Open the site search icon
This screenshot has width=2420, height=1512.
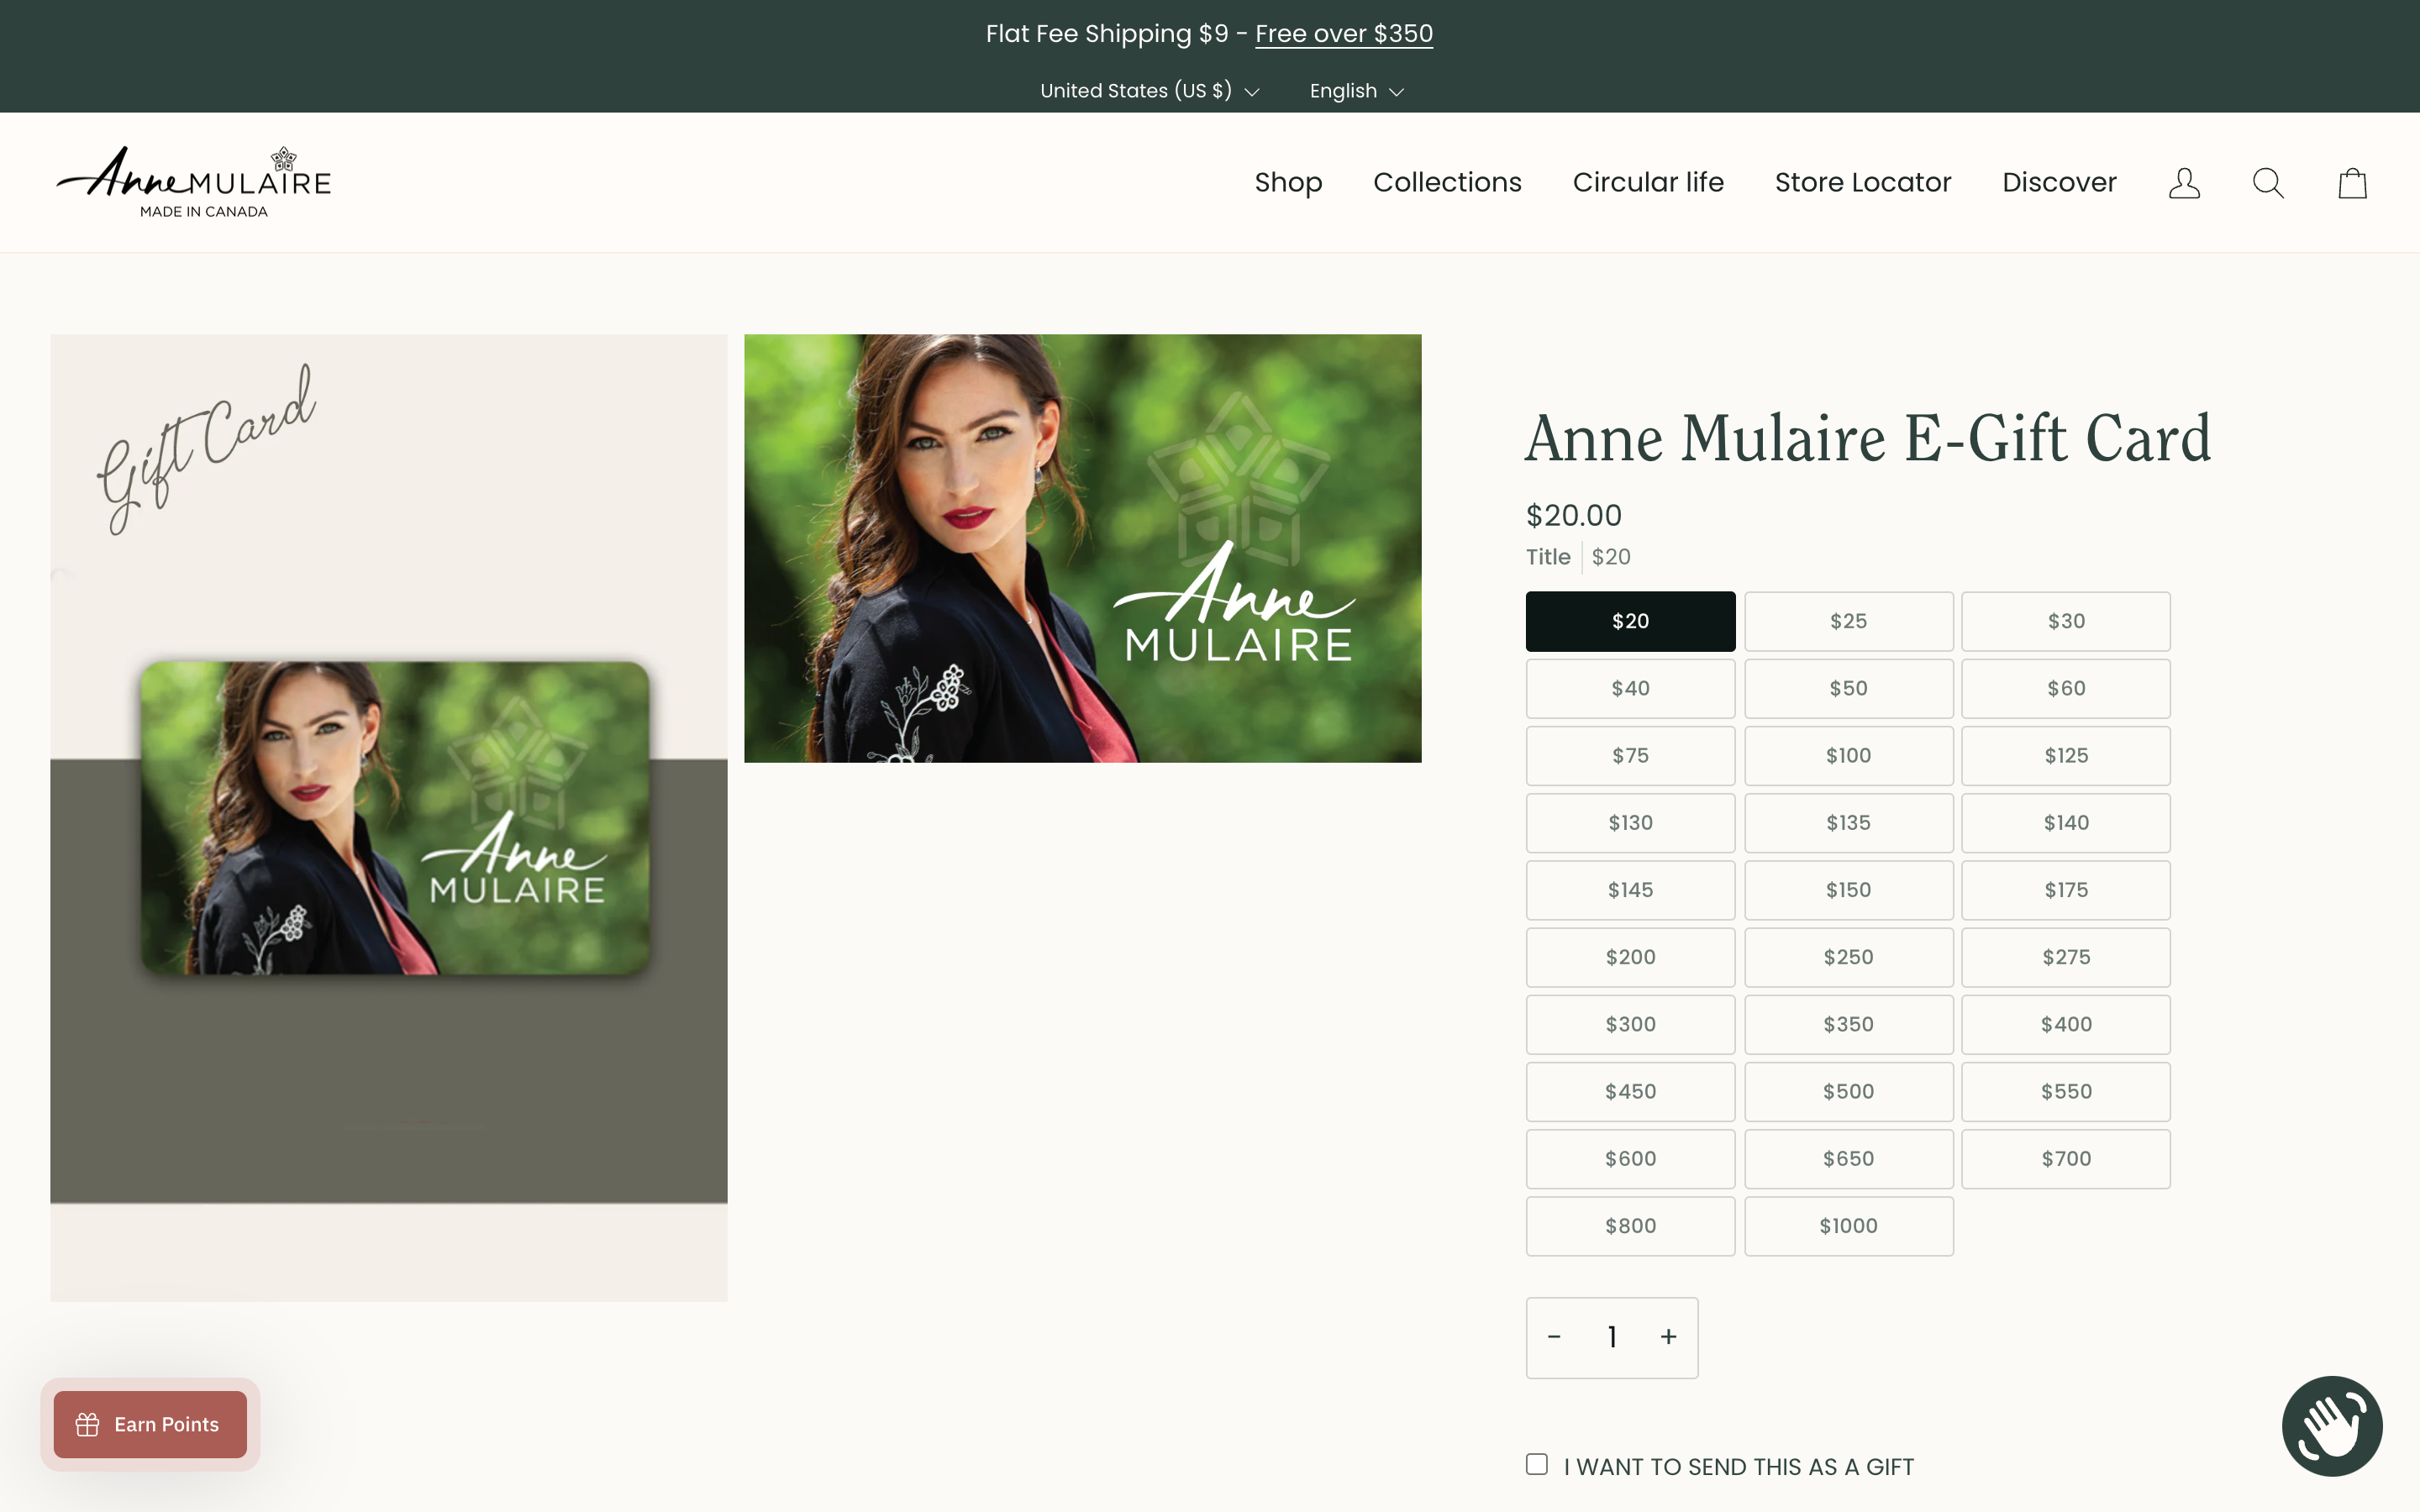[x=2267, y=182]
